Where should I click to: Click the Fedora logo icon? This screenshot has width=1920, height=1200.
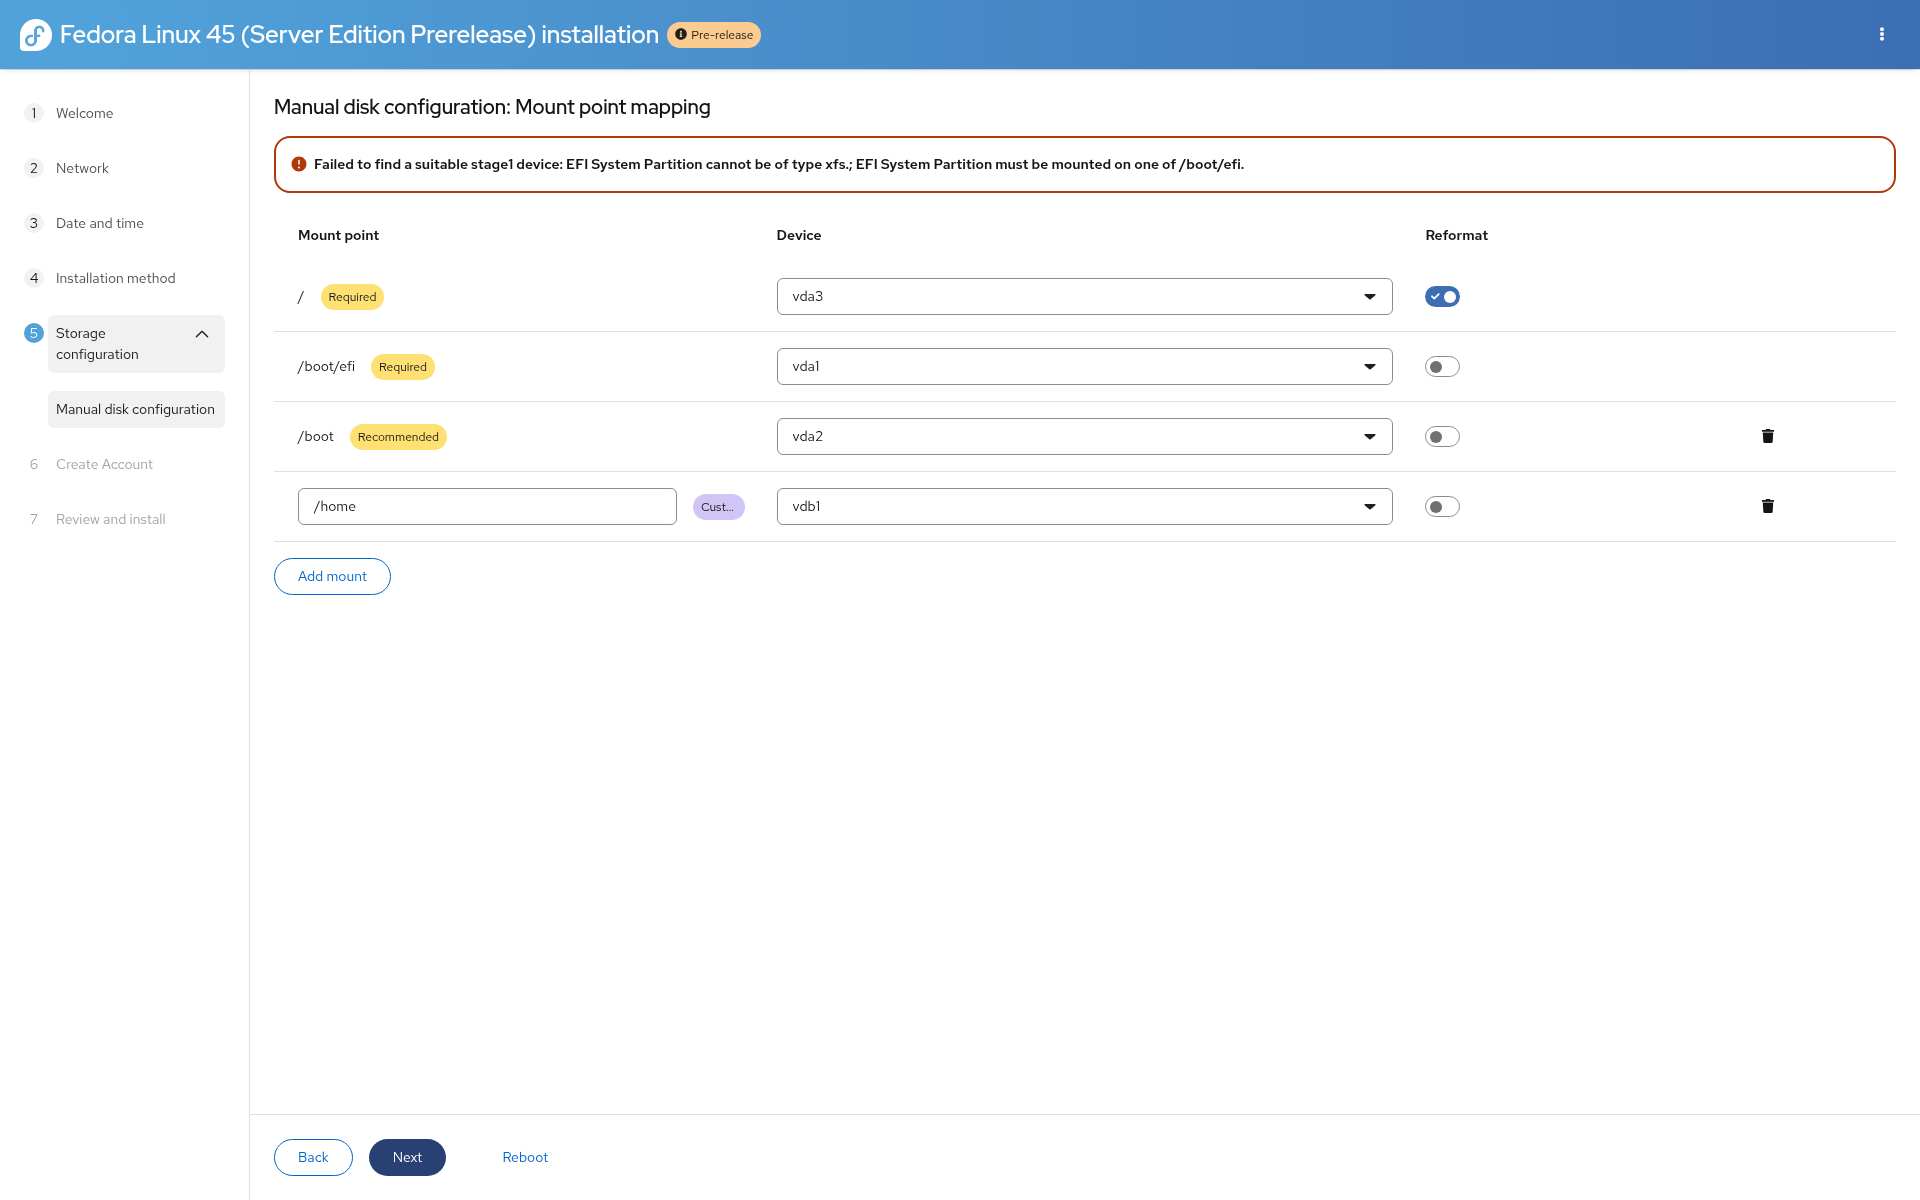[x=36, y=35]
